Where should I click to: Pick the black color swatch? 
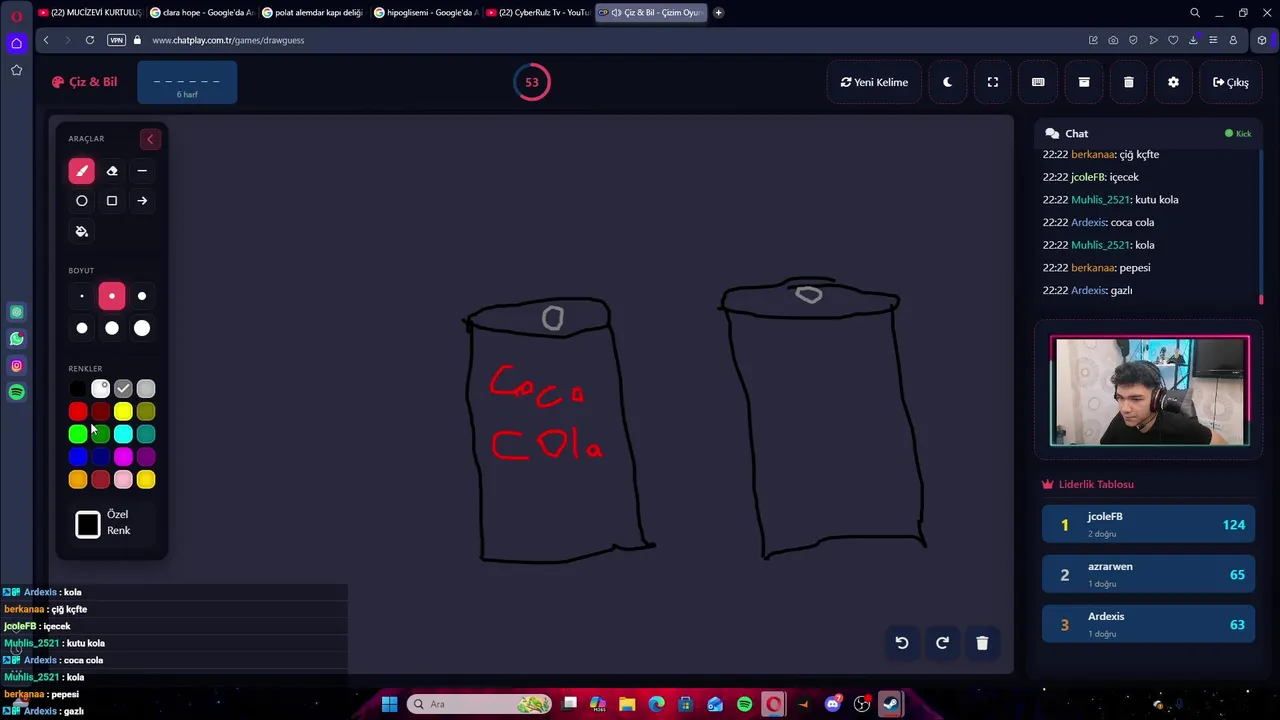pyautogui.click(x=78, y=388)
